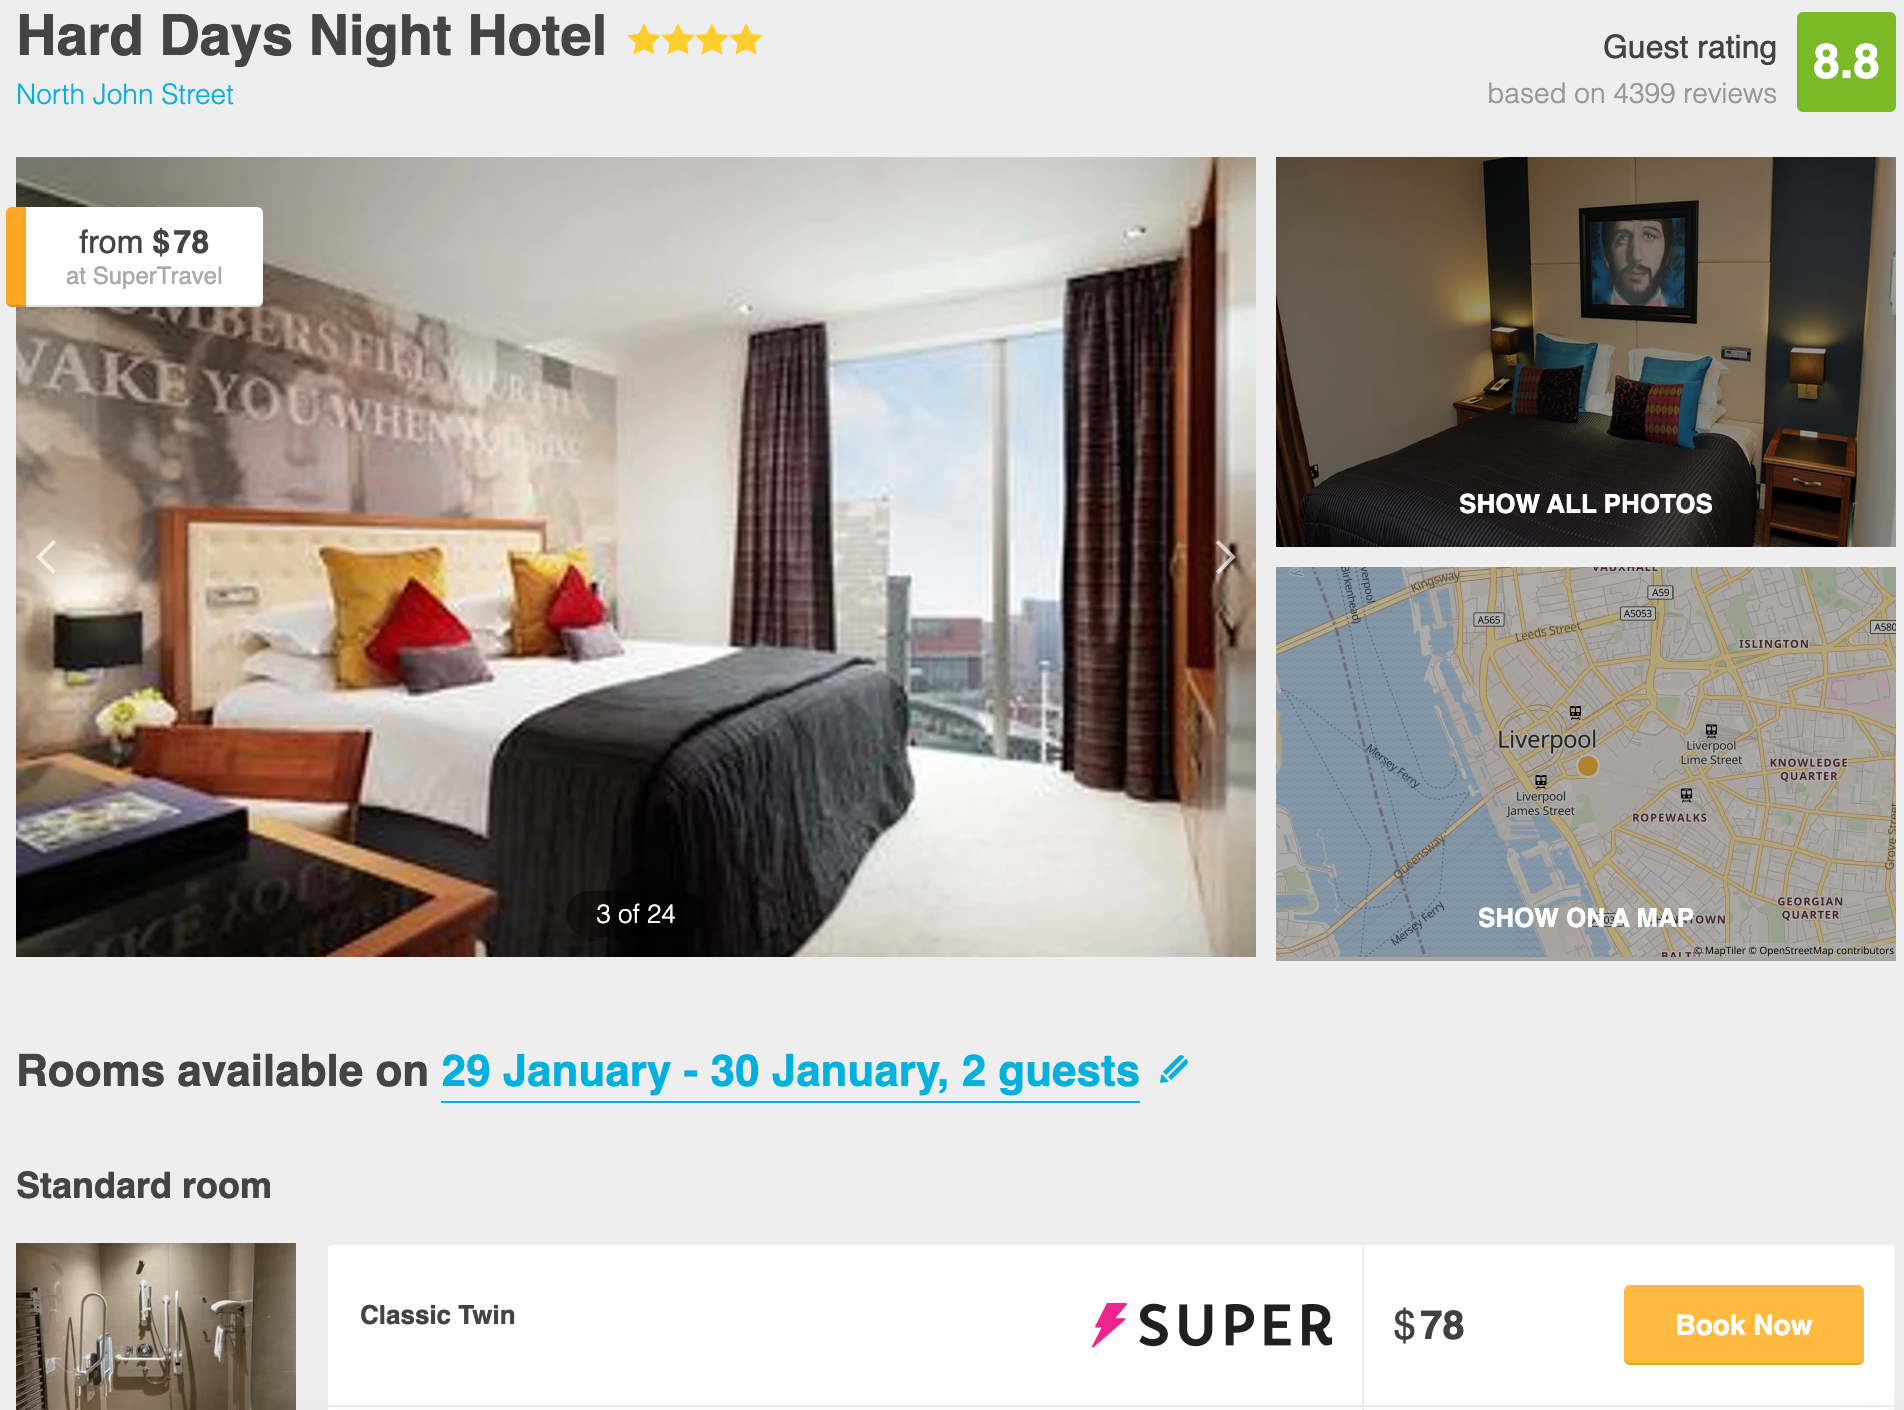This screenshot has width=1904, height=1410.
Task: Click the orange hotel location marker on map
Action: coord(1588,766)
